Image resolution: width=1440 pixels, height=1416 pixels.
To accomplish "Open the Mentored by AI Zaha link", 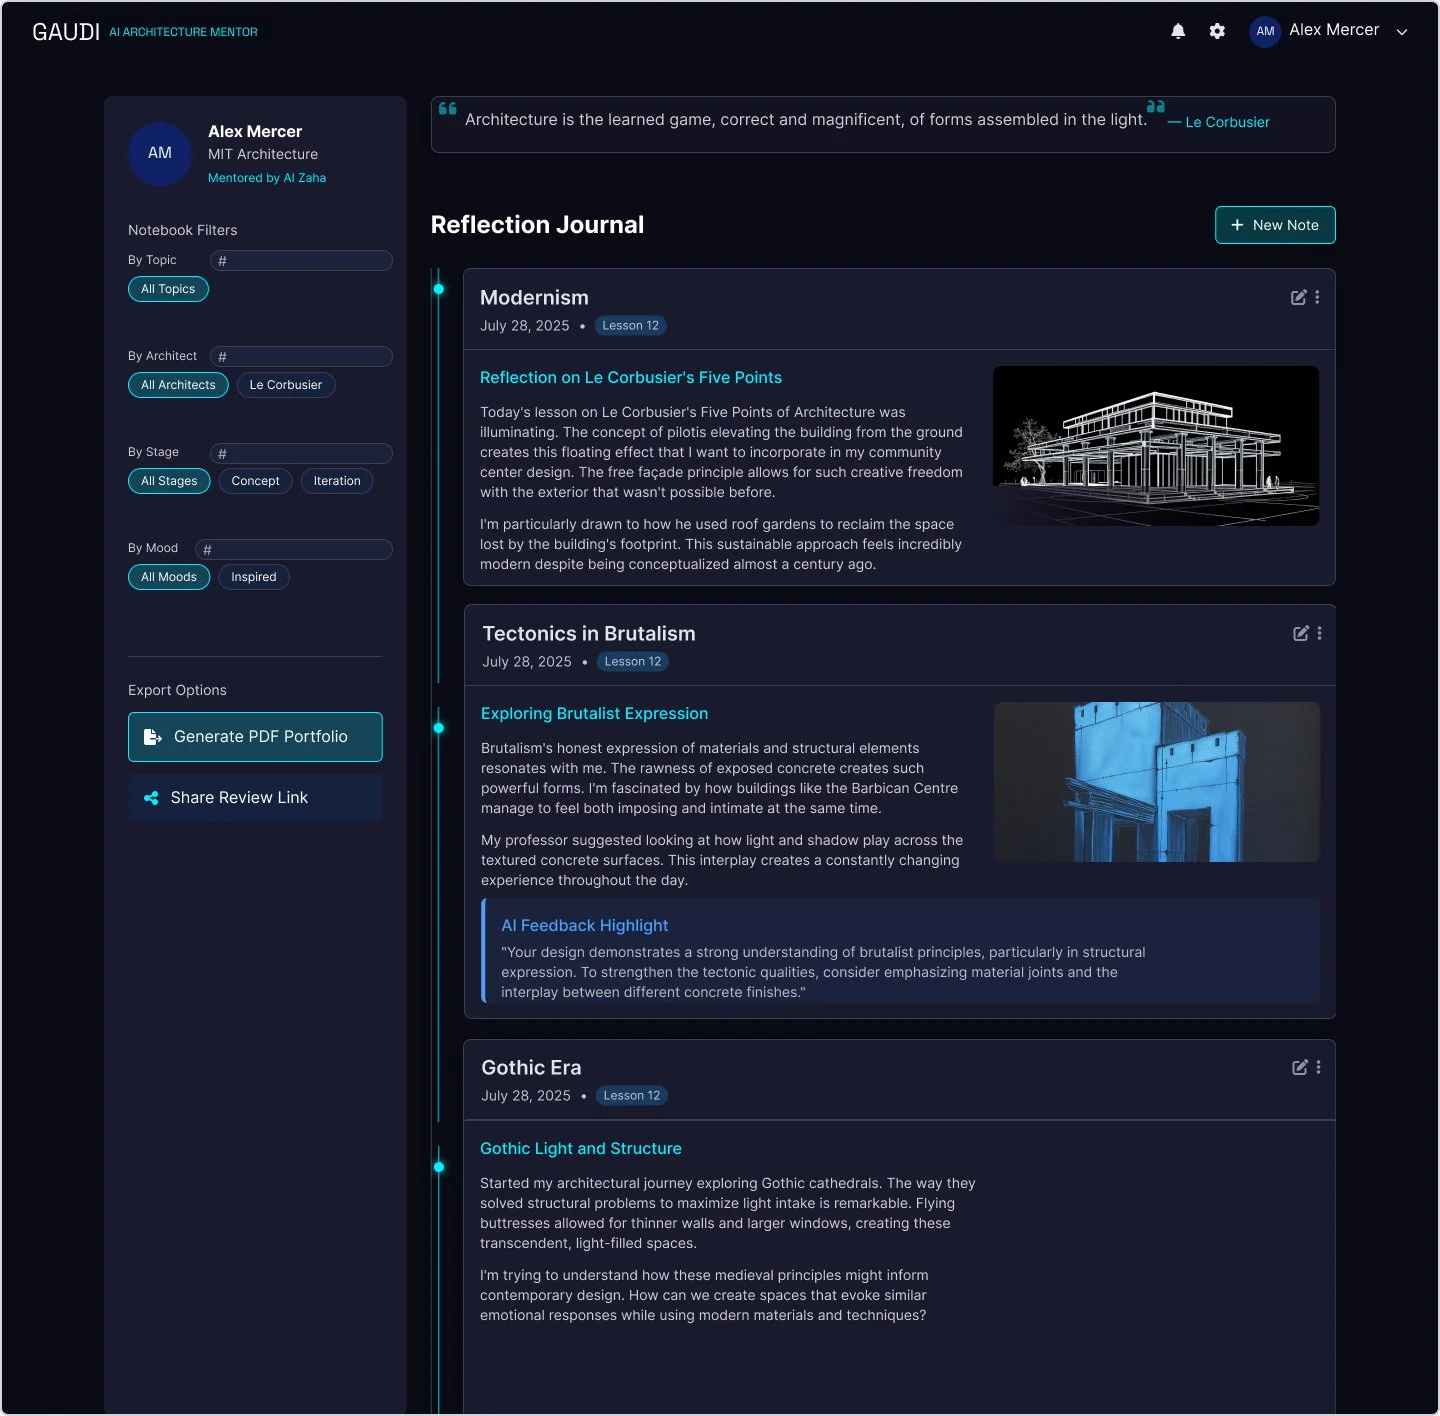I will click(x=267, y=178).
